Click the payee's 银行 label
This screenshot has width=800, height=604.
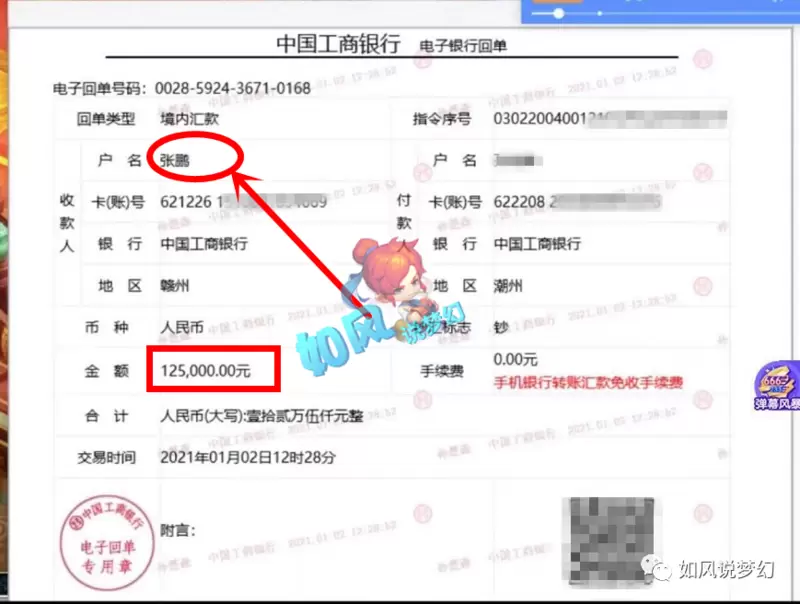coord(120,244)
